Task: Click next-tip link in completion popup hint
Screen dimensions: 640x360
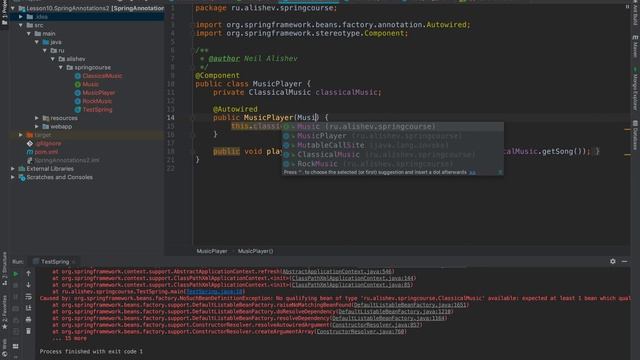Action: (472, 173)
